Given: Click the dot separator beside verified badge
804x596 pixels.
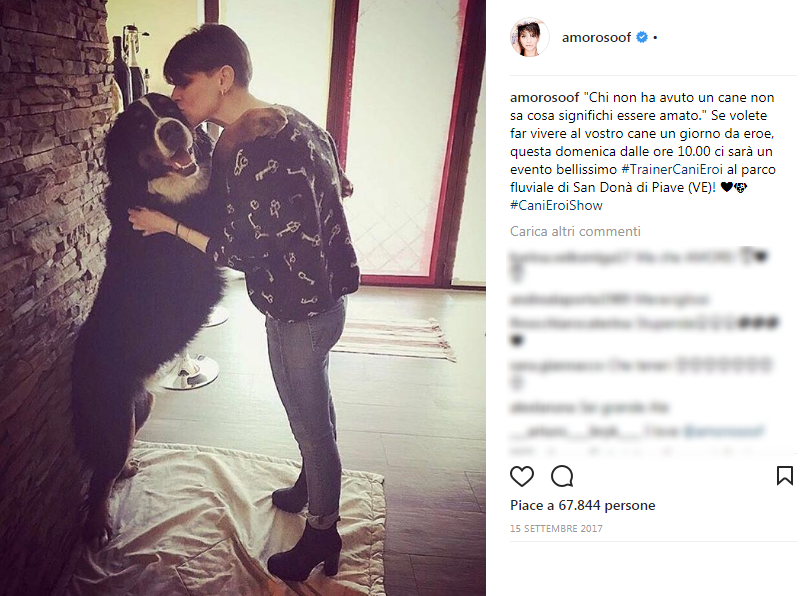Looking at the screenshot, I should point(655,38).
